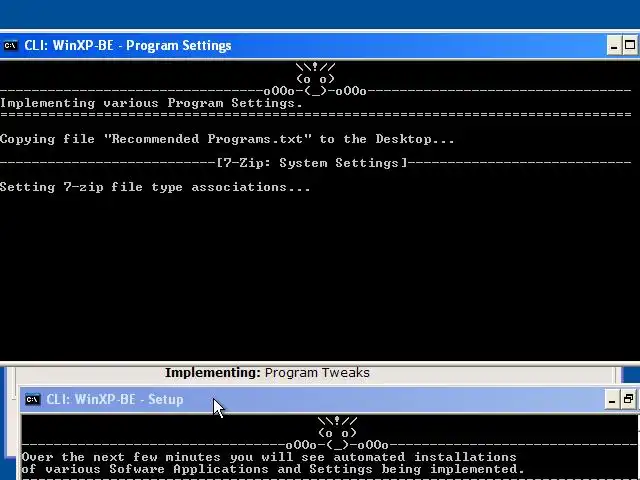
Task: Click 'Over the next few minutes' line in Setup
Action: pos(269,457)
